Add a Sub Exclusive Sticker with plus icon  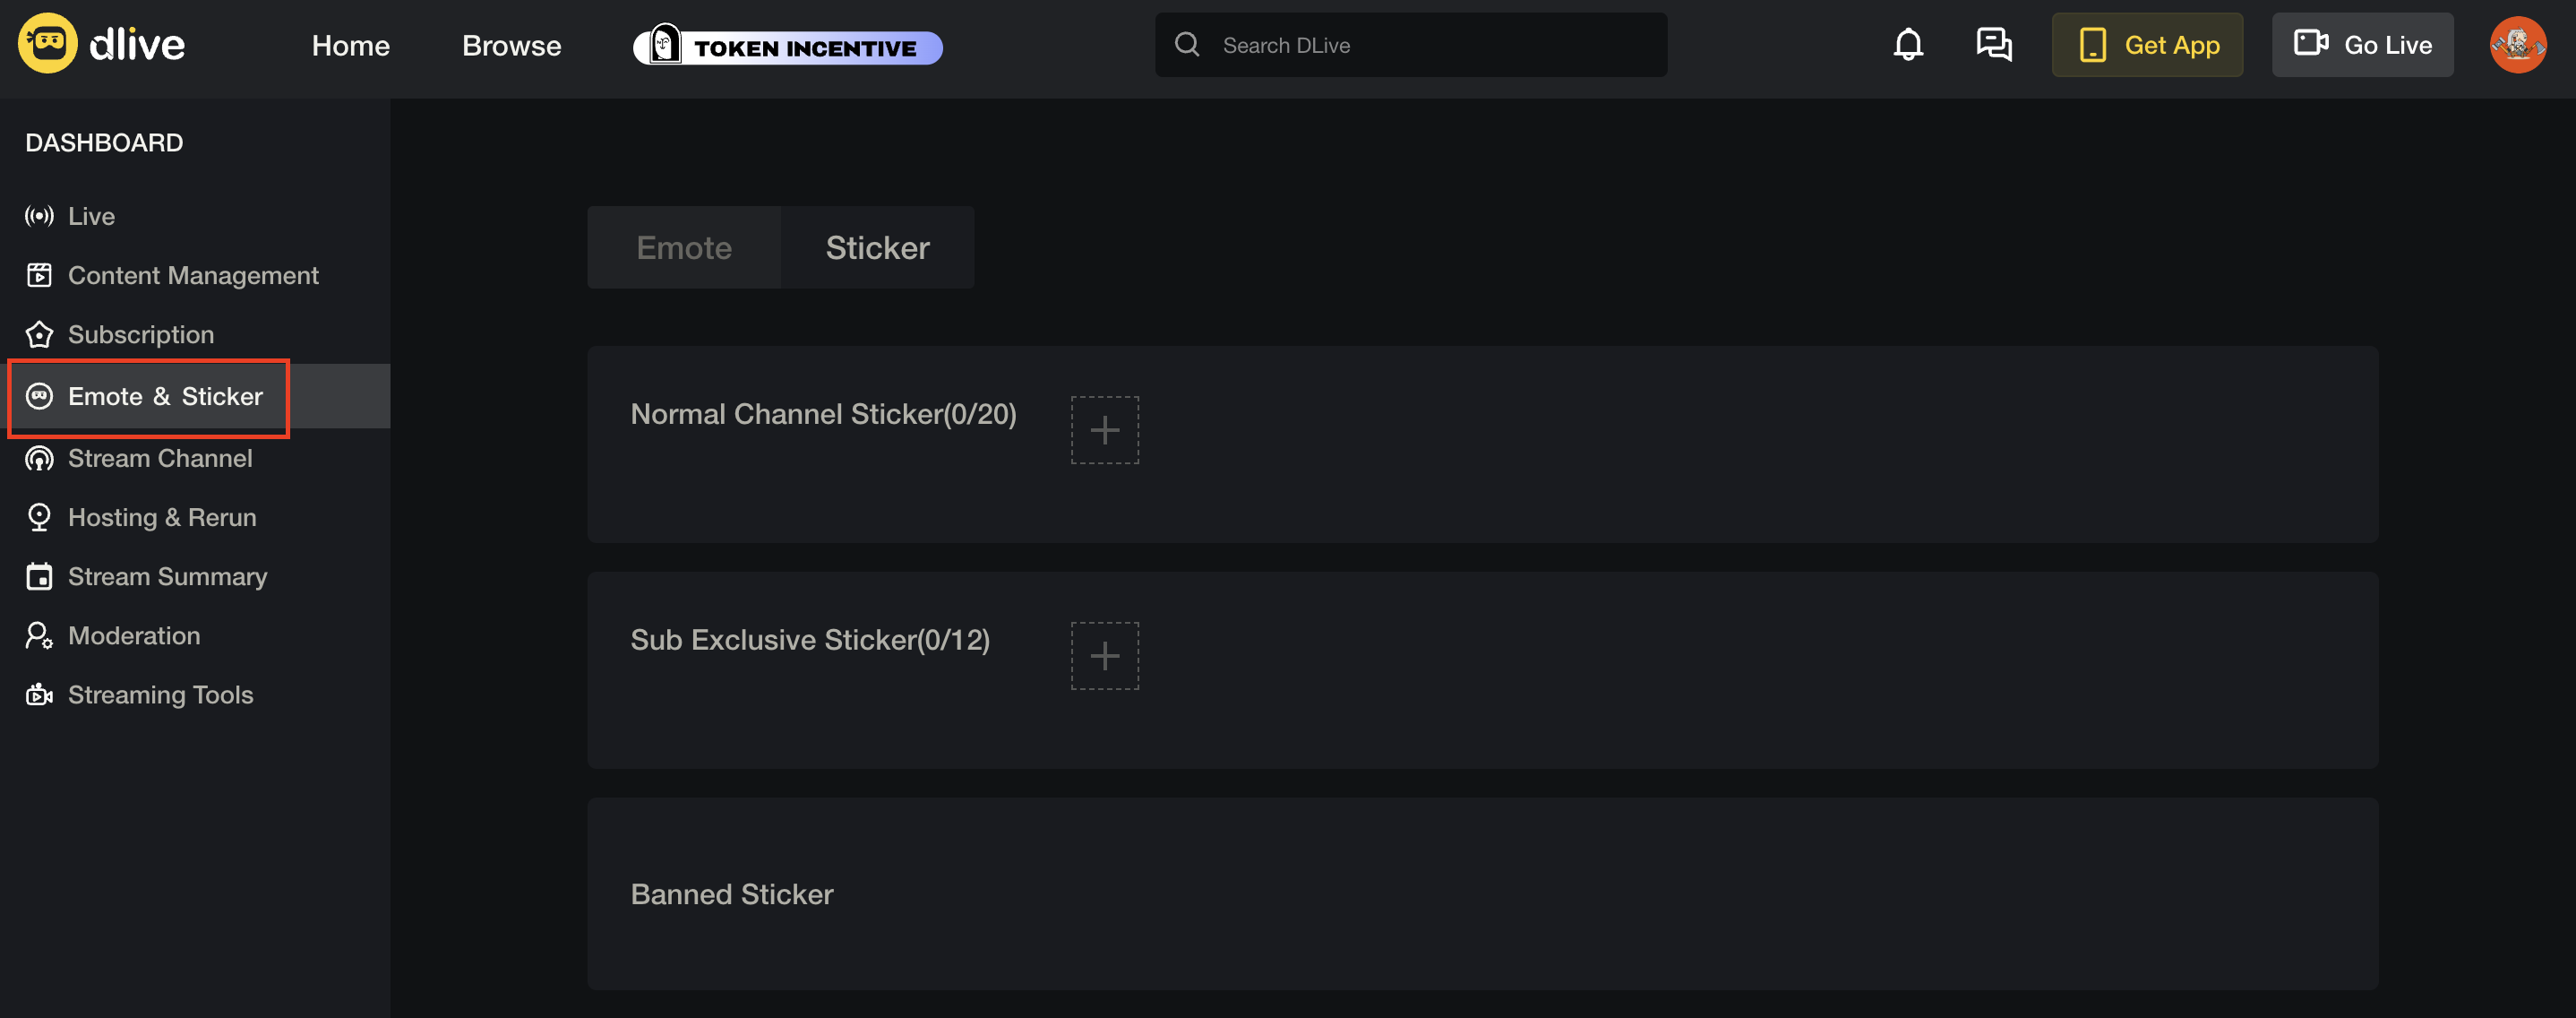point(1104,656)
